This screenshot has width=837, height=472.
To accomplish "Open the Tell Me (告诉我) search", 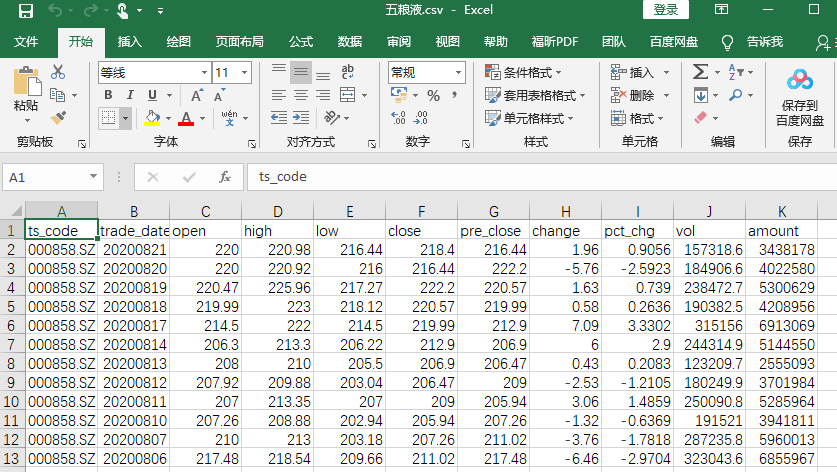I will pyautogui.click(x=764, y=42).
